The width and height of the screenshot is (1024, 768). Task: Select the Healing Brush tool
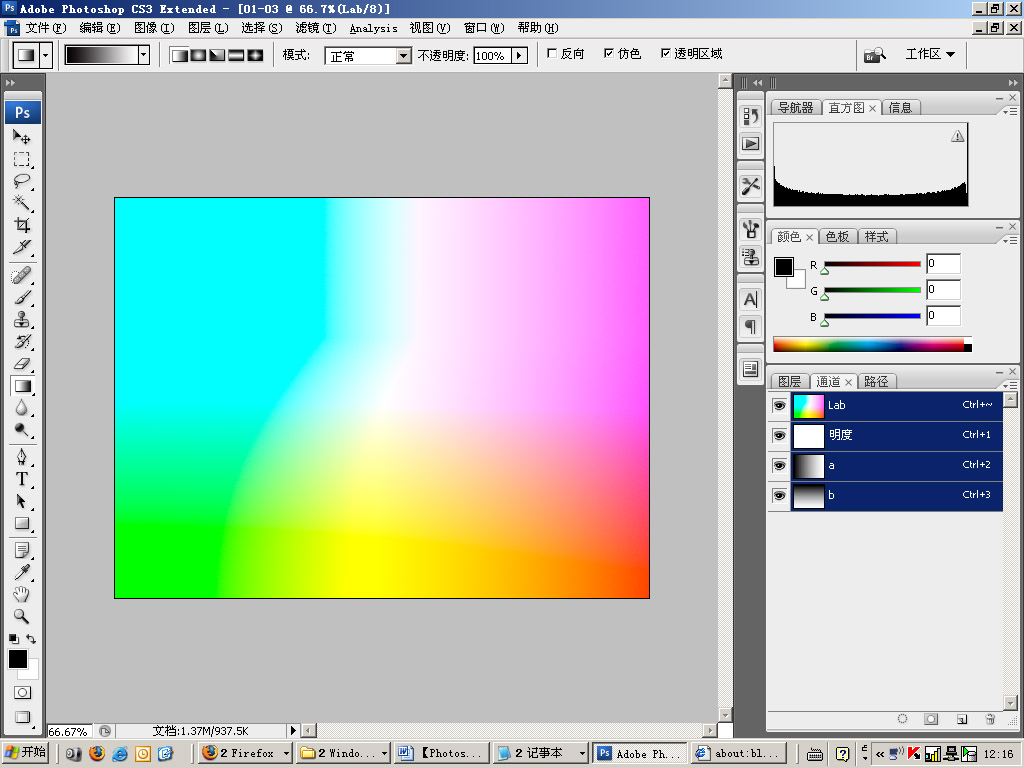22,276
